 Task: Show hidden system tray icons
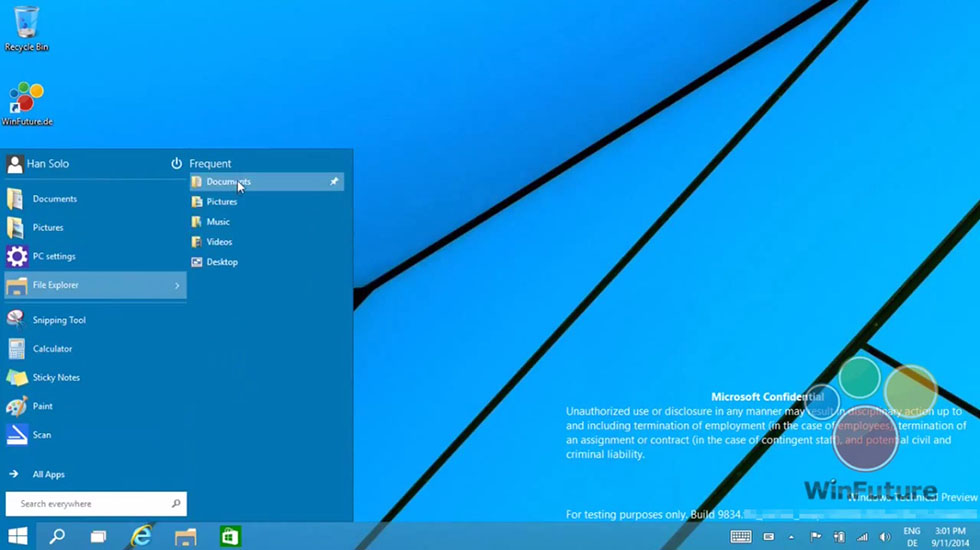791,537
